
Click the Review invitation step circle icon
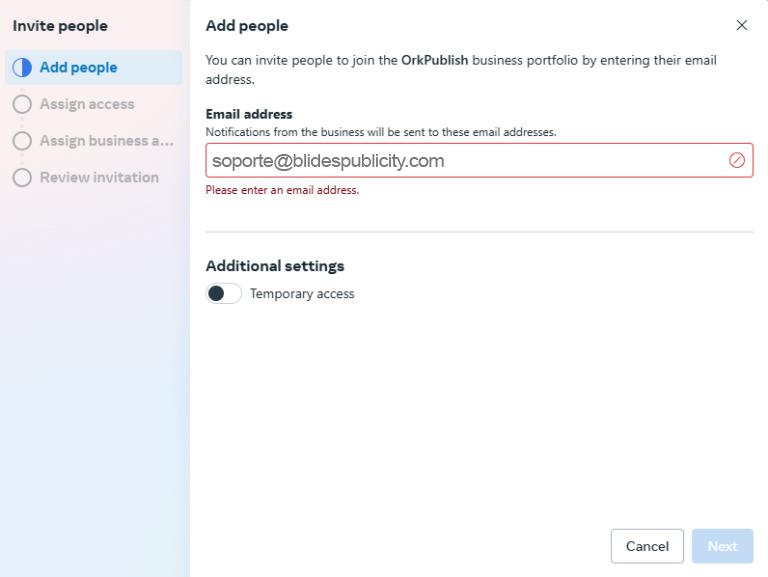tap(22, 178)
